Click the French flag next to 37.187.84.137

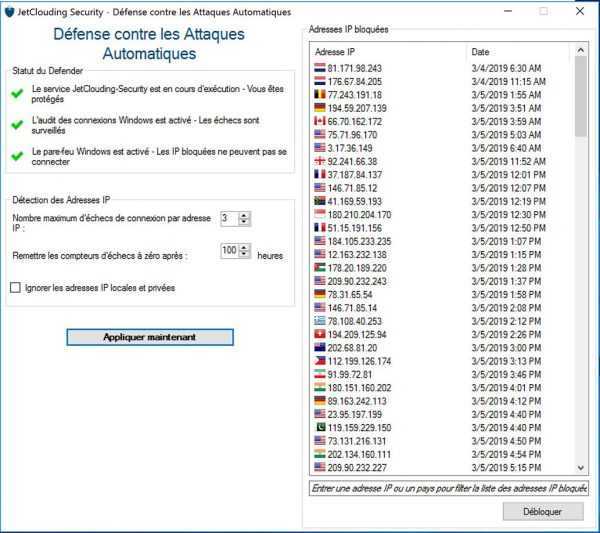pyautogui.click(x=320, y=174)
